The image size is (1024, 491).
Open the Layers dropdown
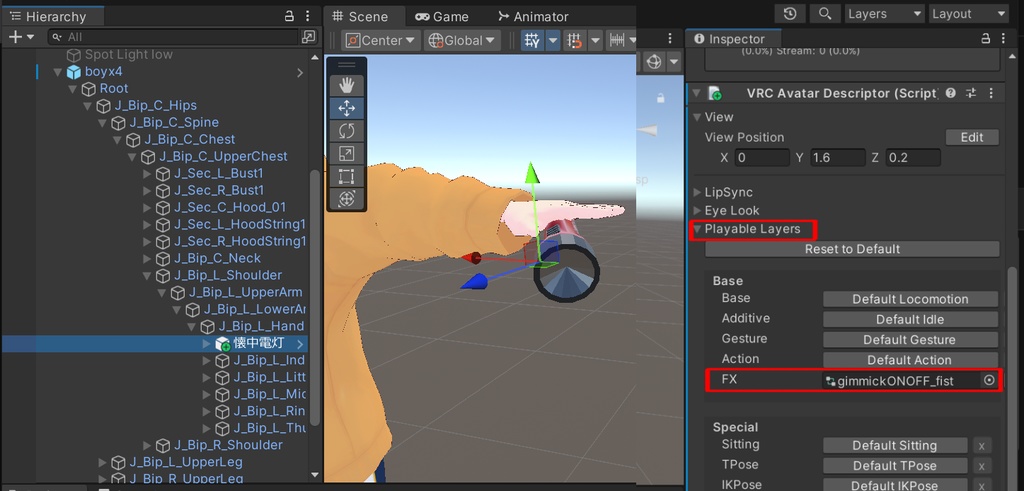(x=885, y=14)
